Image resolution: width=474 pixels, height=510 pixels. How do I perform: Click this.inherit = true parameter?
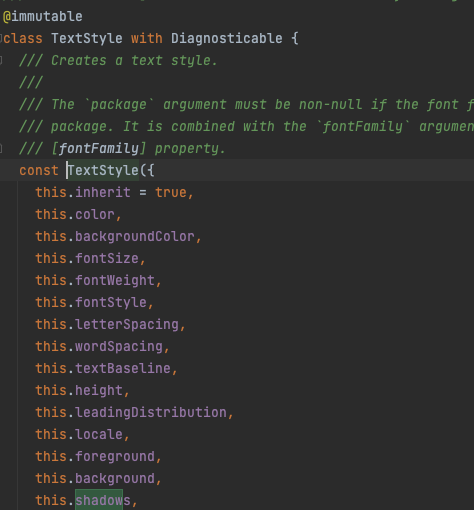pos(114,192)
